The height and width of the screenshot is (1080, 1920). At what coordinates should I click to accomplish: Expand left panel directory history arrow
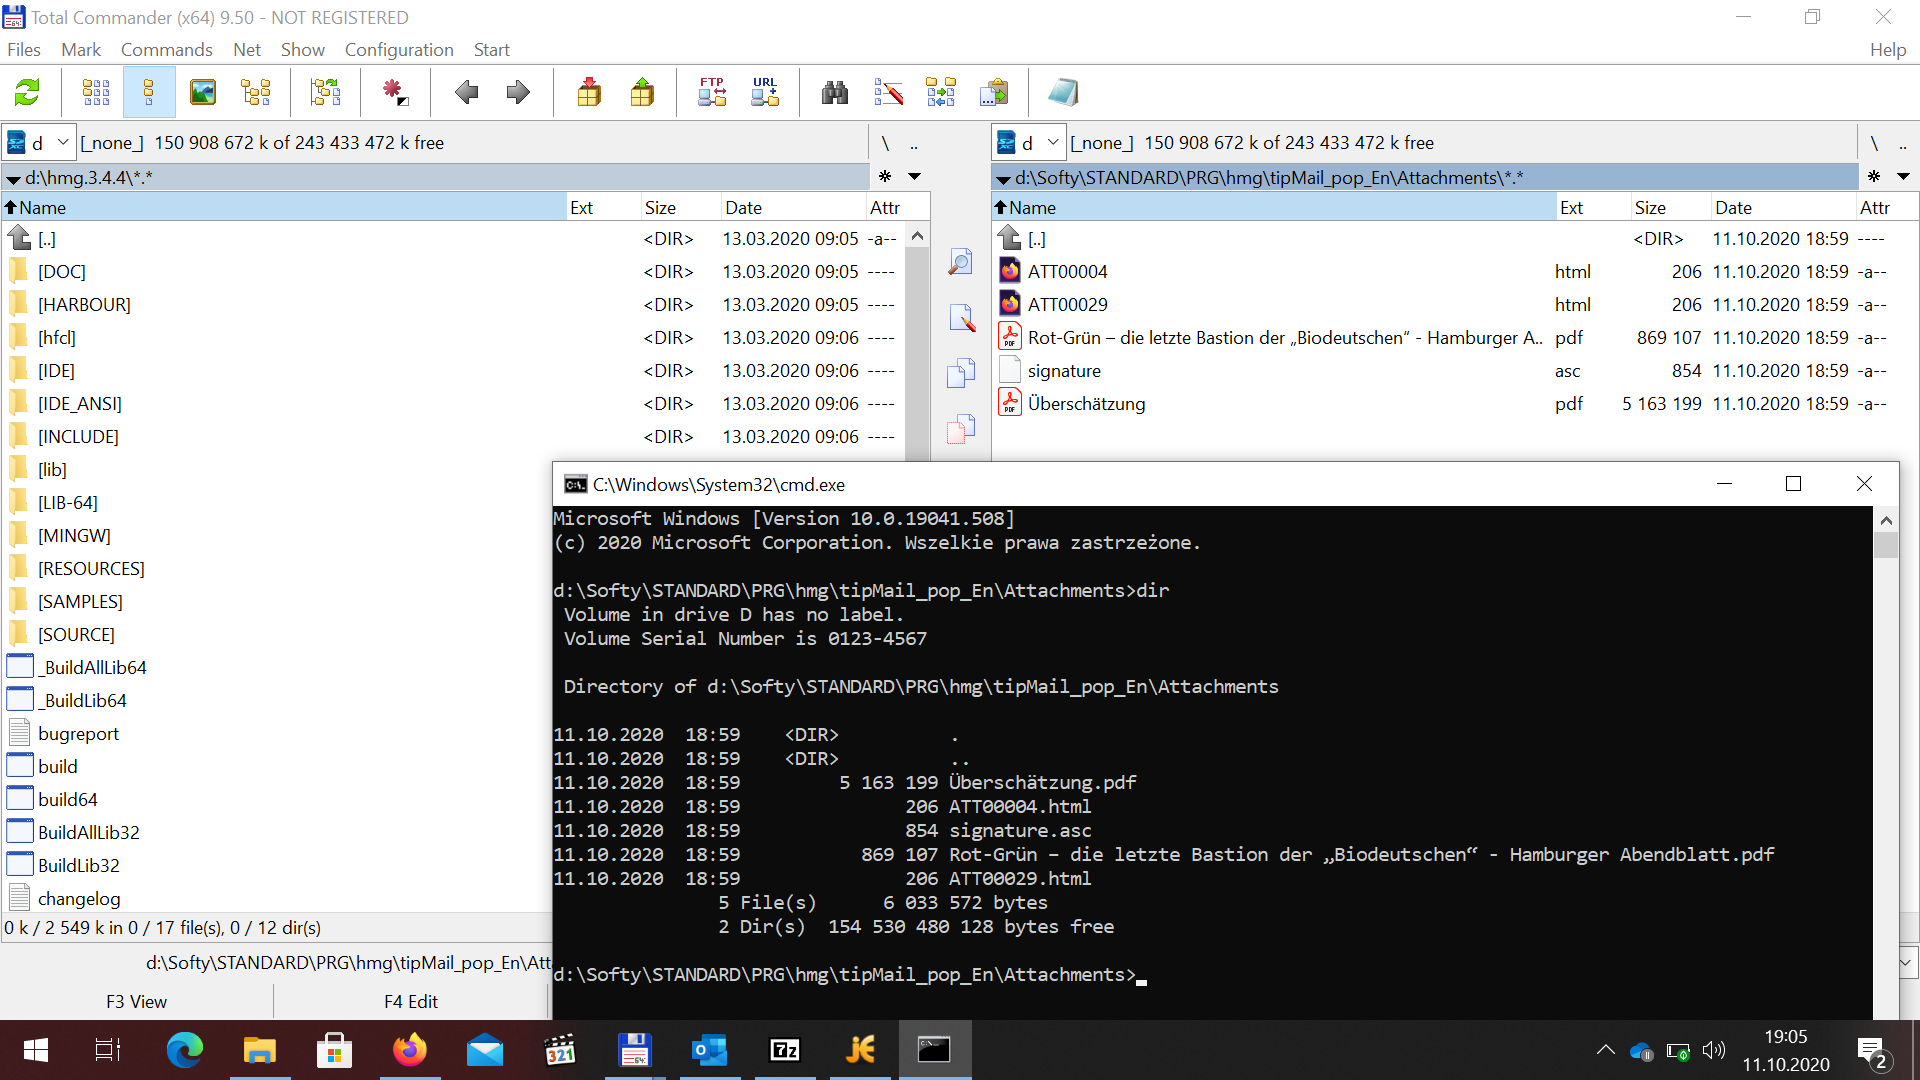click(x=914, y=177)
